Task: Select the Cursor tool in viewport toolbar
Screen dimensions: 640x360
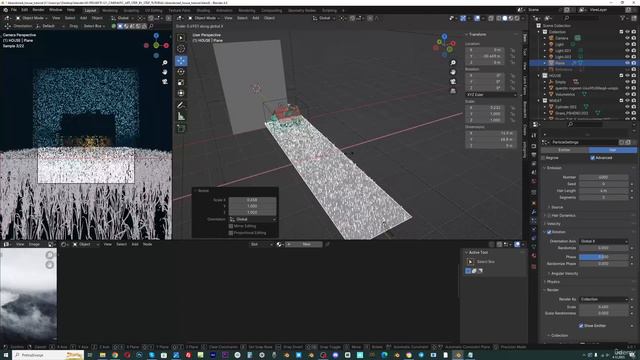Action: [181, 49]
